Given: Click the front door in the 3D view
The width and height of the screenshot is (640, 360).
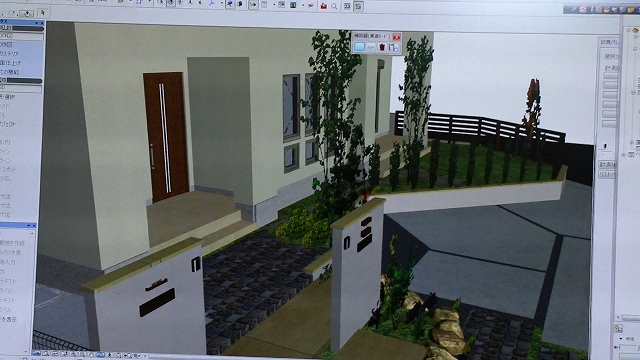Looking at the screenshot, I should pyautogui.click(x=167, y=136).
